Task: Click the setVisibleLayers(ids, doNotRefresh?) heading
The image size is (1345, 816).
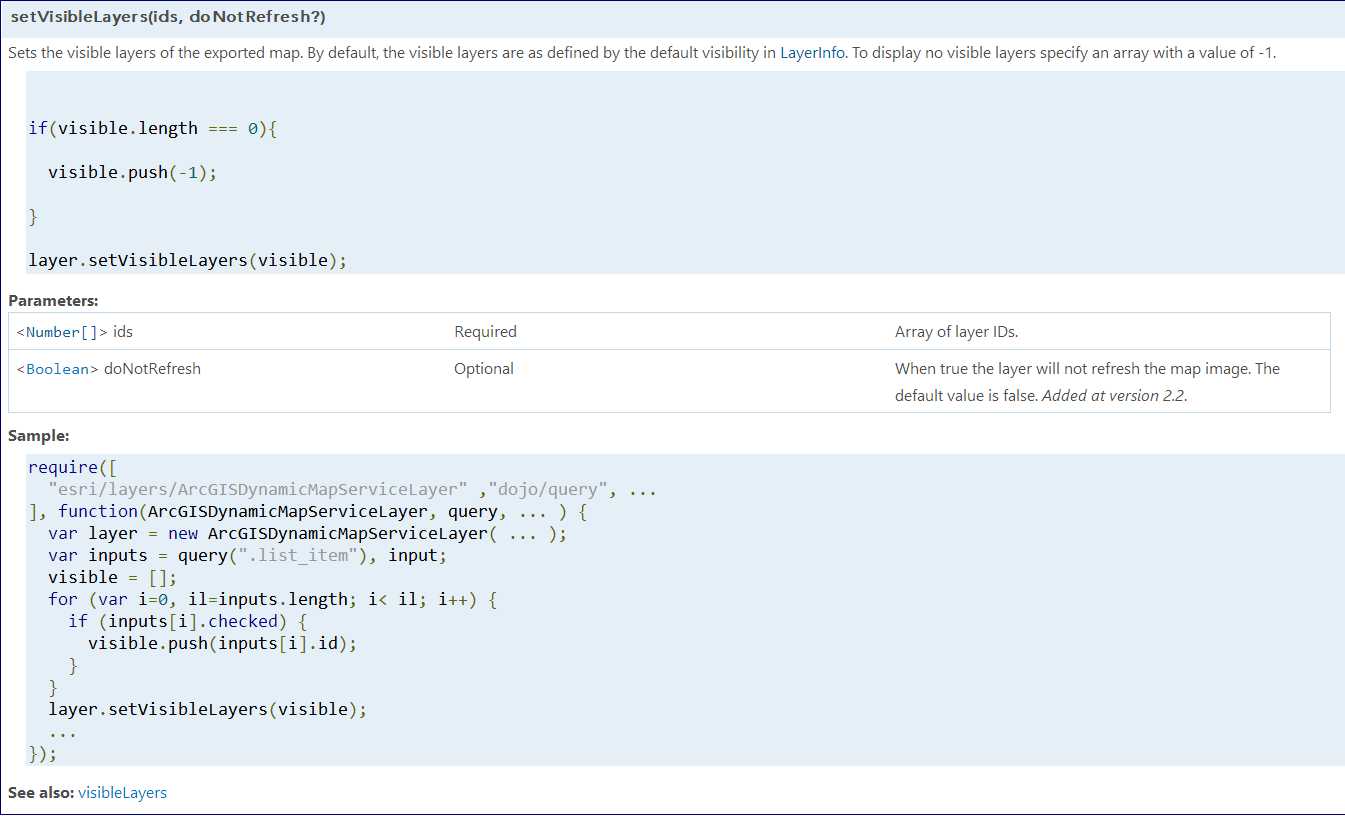Action: pyautogui.click(x=167, y=18)
